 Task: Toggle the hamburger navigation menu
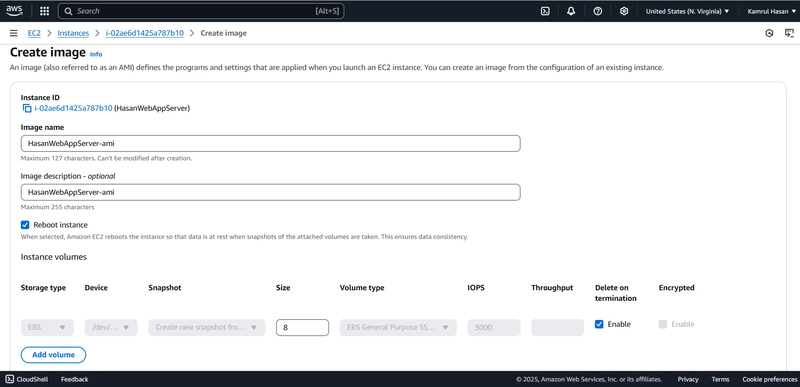click(14, 33)
